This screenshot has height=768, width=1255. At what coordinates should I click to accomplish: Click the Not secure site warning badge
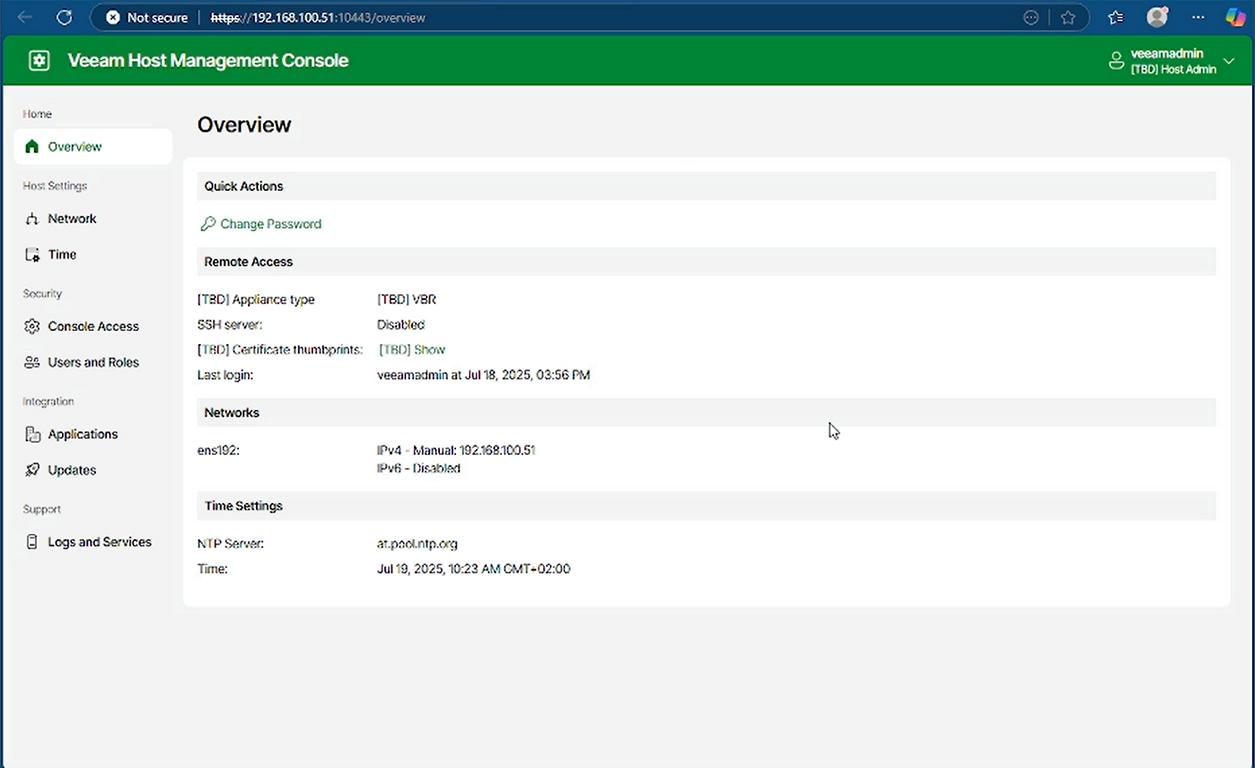(147, 17)
